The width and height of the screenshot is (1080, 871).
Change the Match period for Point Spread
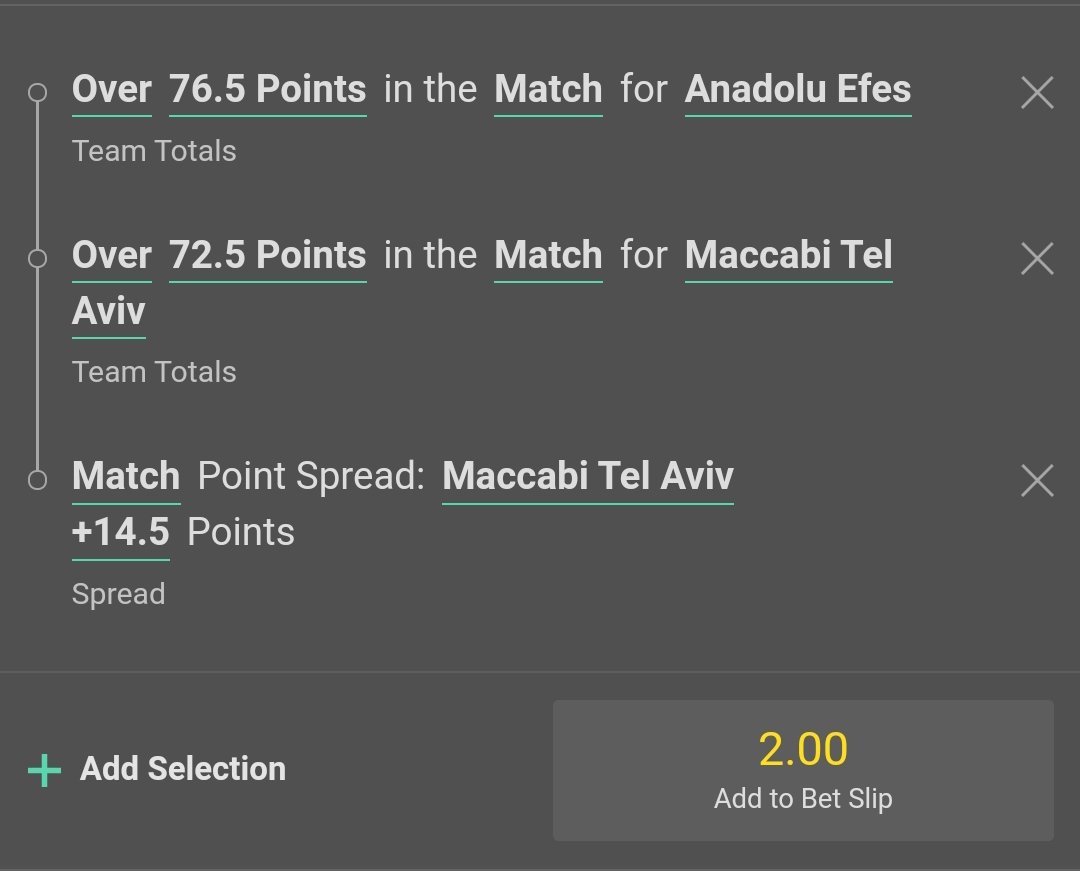pos(126,477)
